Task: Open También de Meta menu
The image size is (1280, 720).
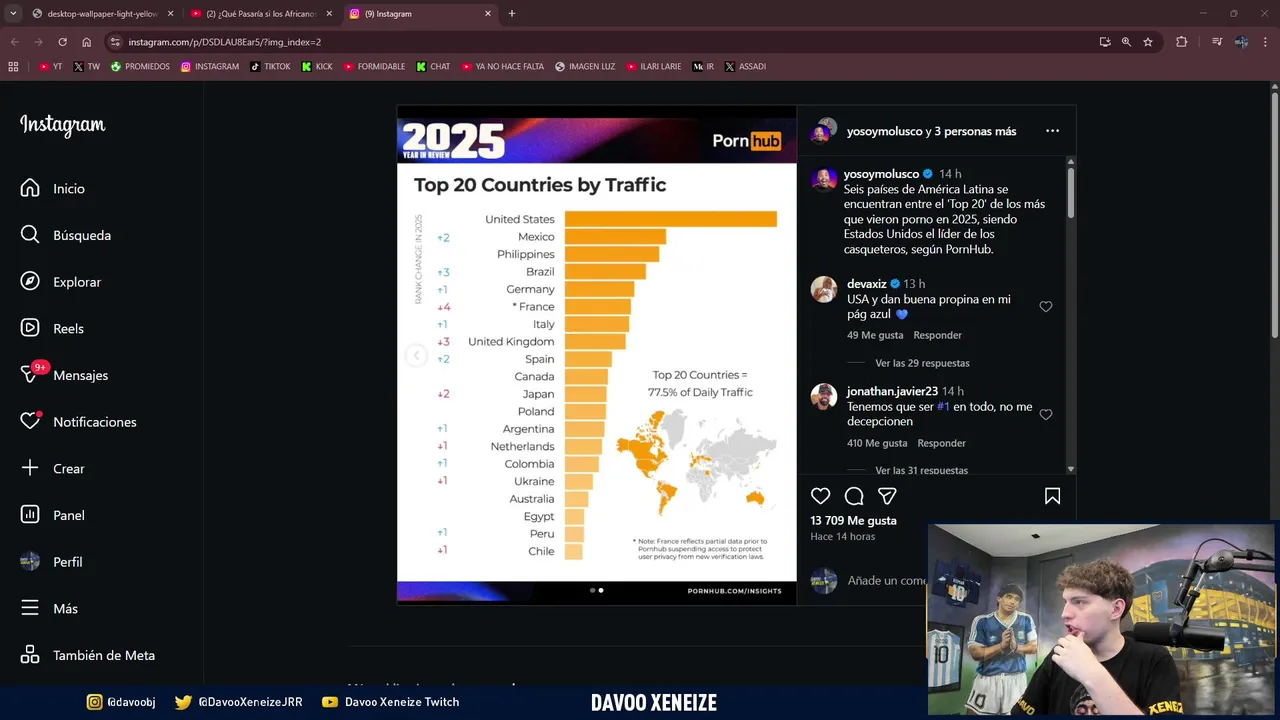Action: pos(87,655)
